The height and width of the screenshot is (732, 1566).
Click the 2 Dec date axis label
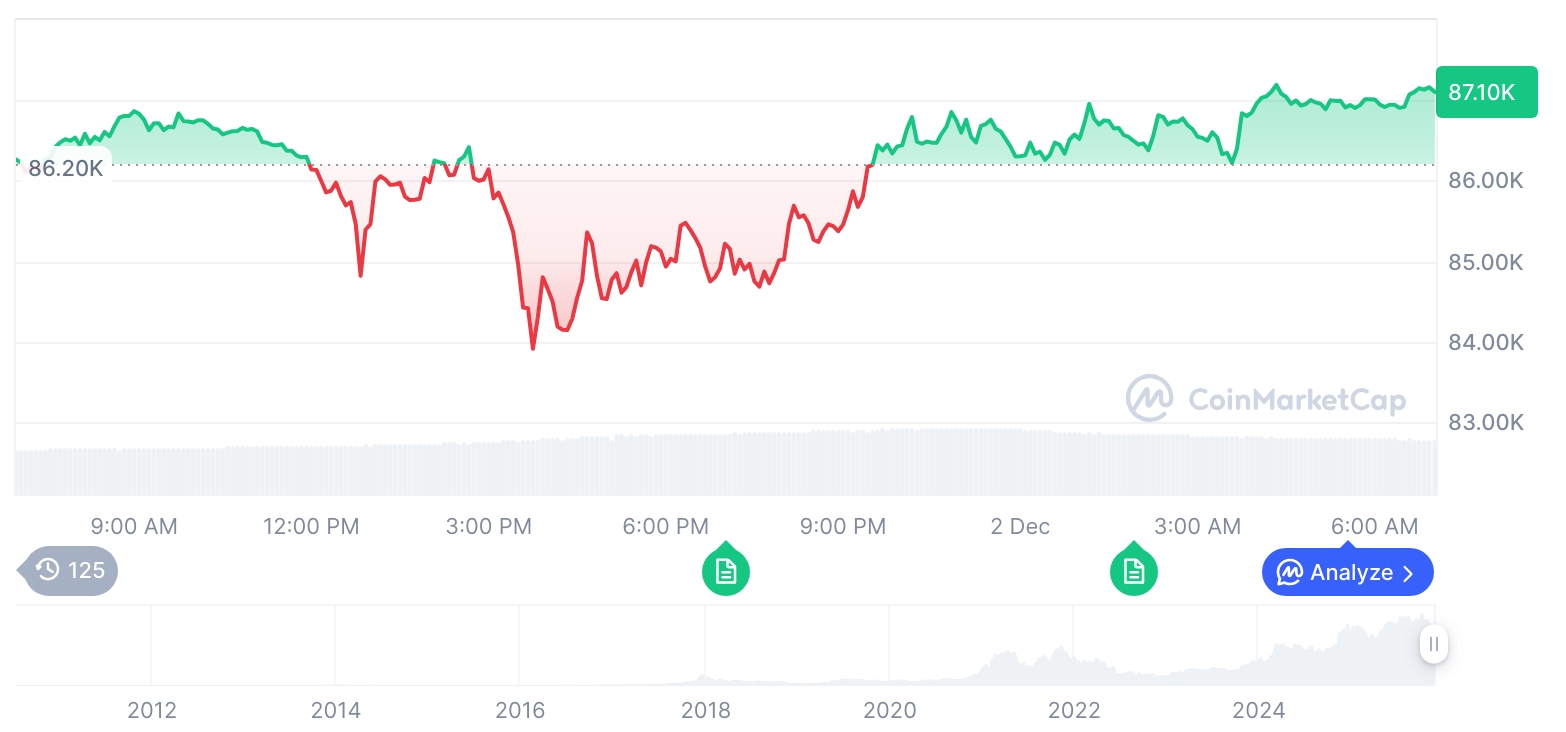click(x=1020, y=526)
